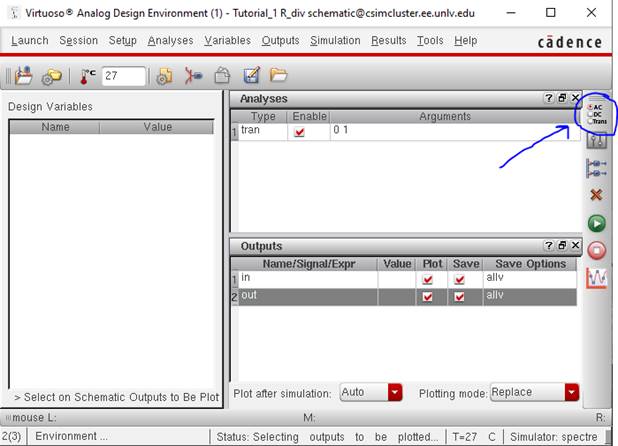Click the Choose Analyses AC/DC/Trans icon
Image resolution: width=618 pixels, height=446 pixels.
click(x=595, y=113)
